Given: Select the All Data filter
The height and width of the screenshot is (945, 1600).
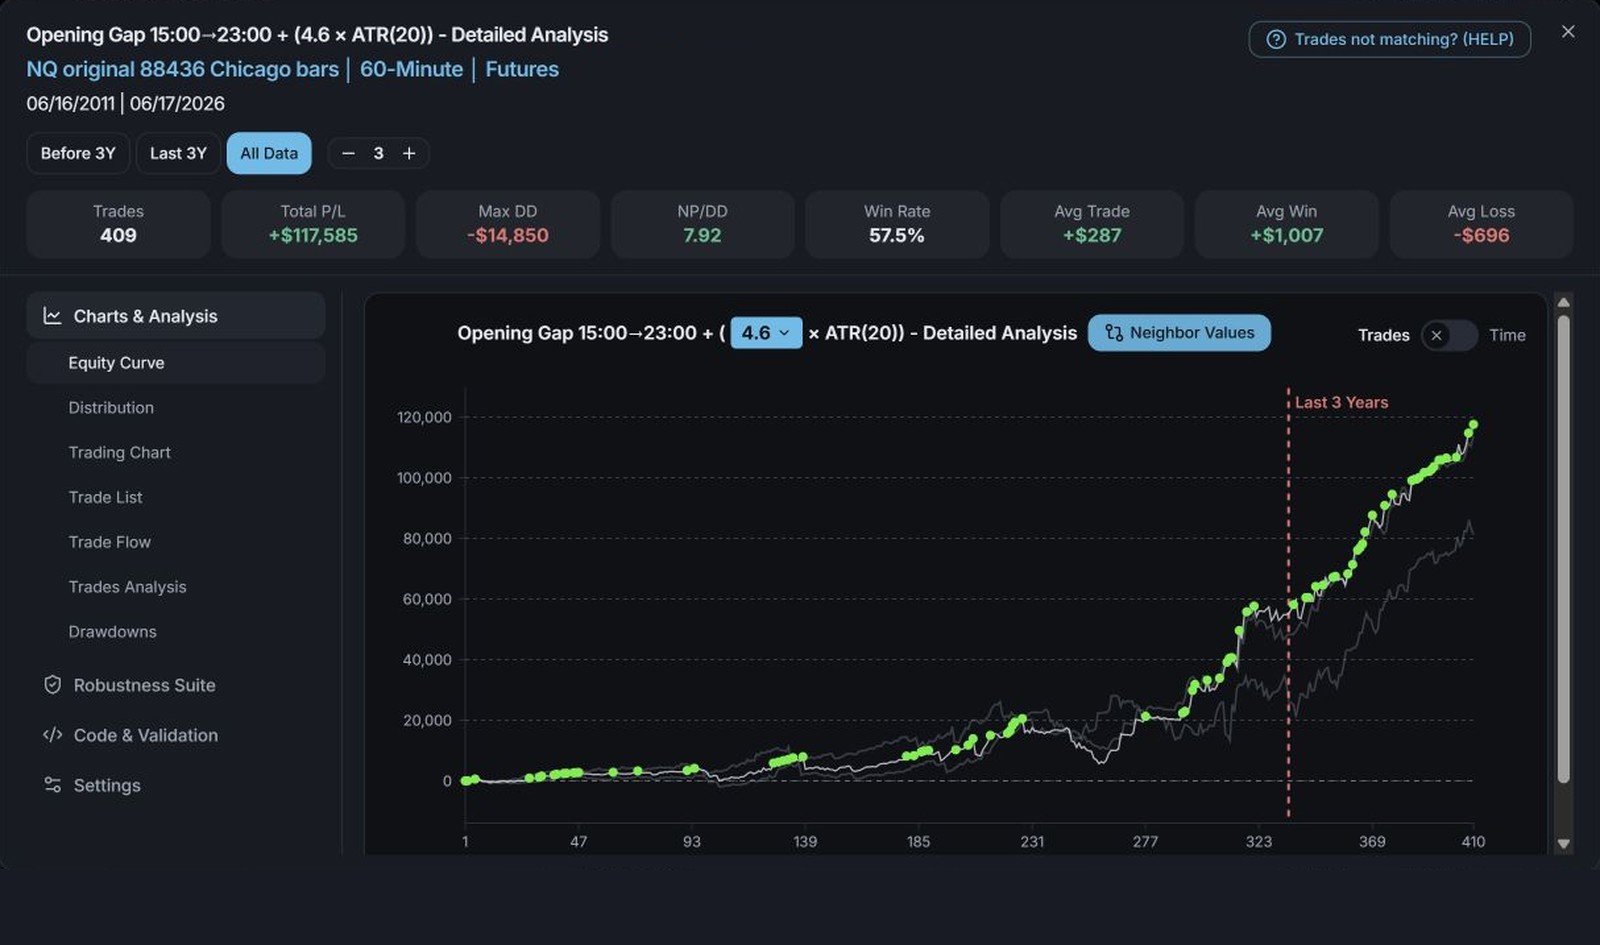Looking at the screenshot, I should [269, 153].
